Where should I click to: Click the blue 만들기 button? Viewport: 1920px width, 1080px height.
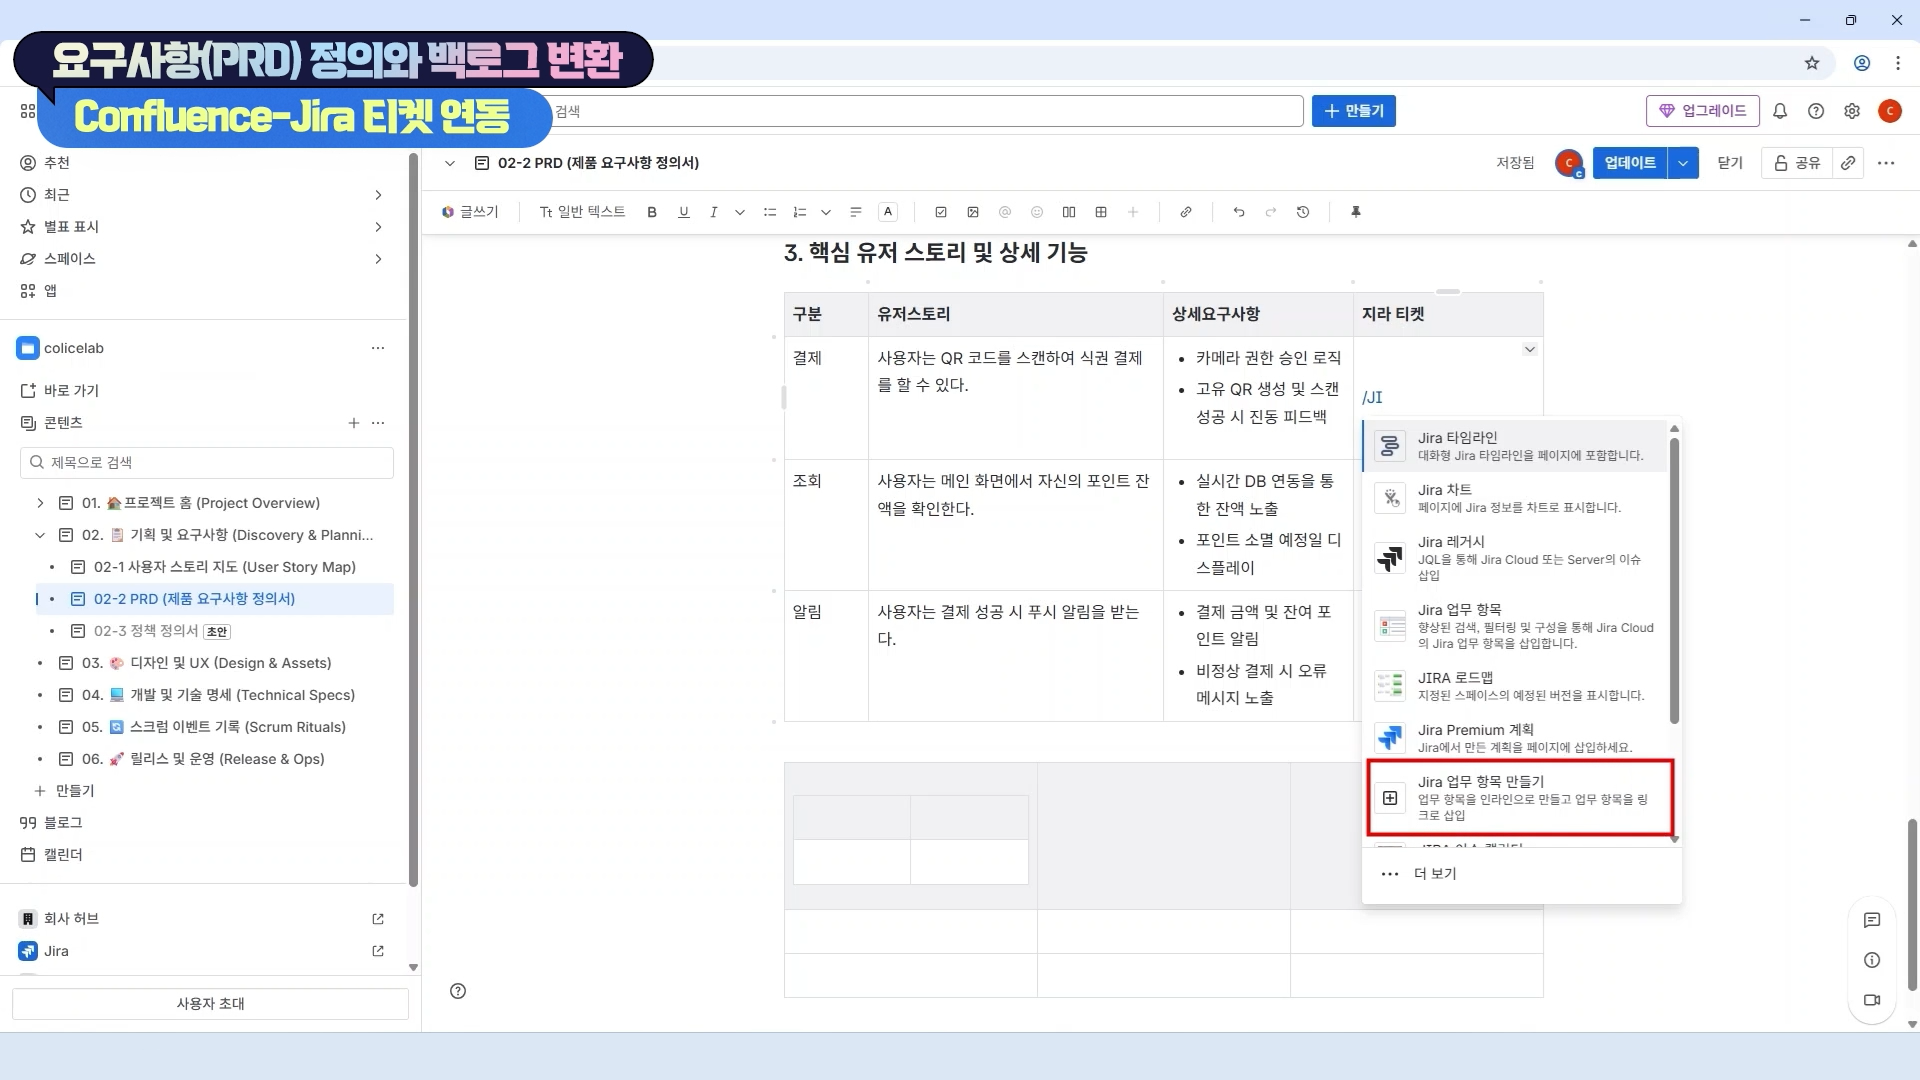point(1353,111)
